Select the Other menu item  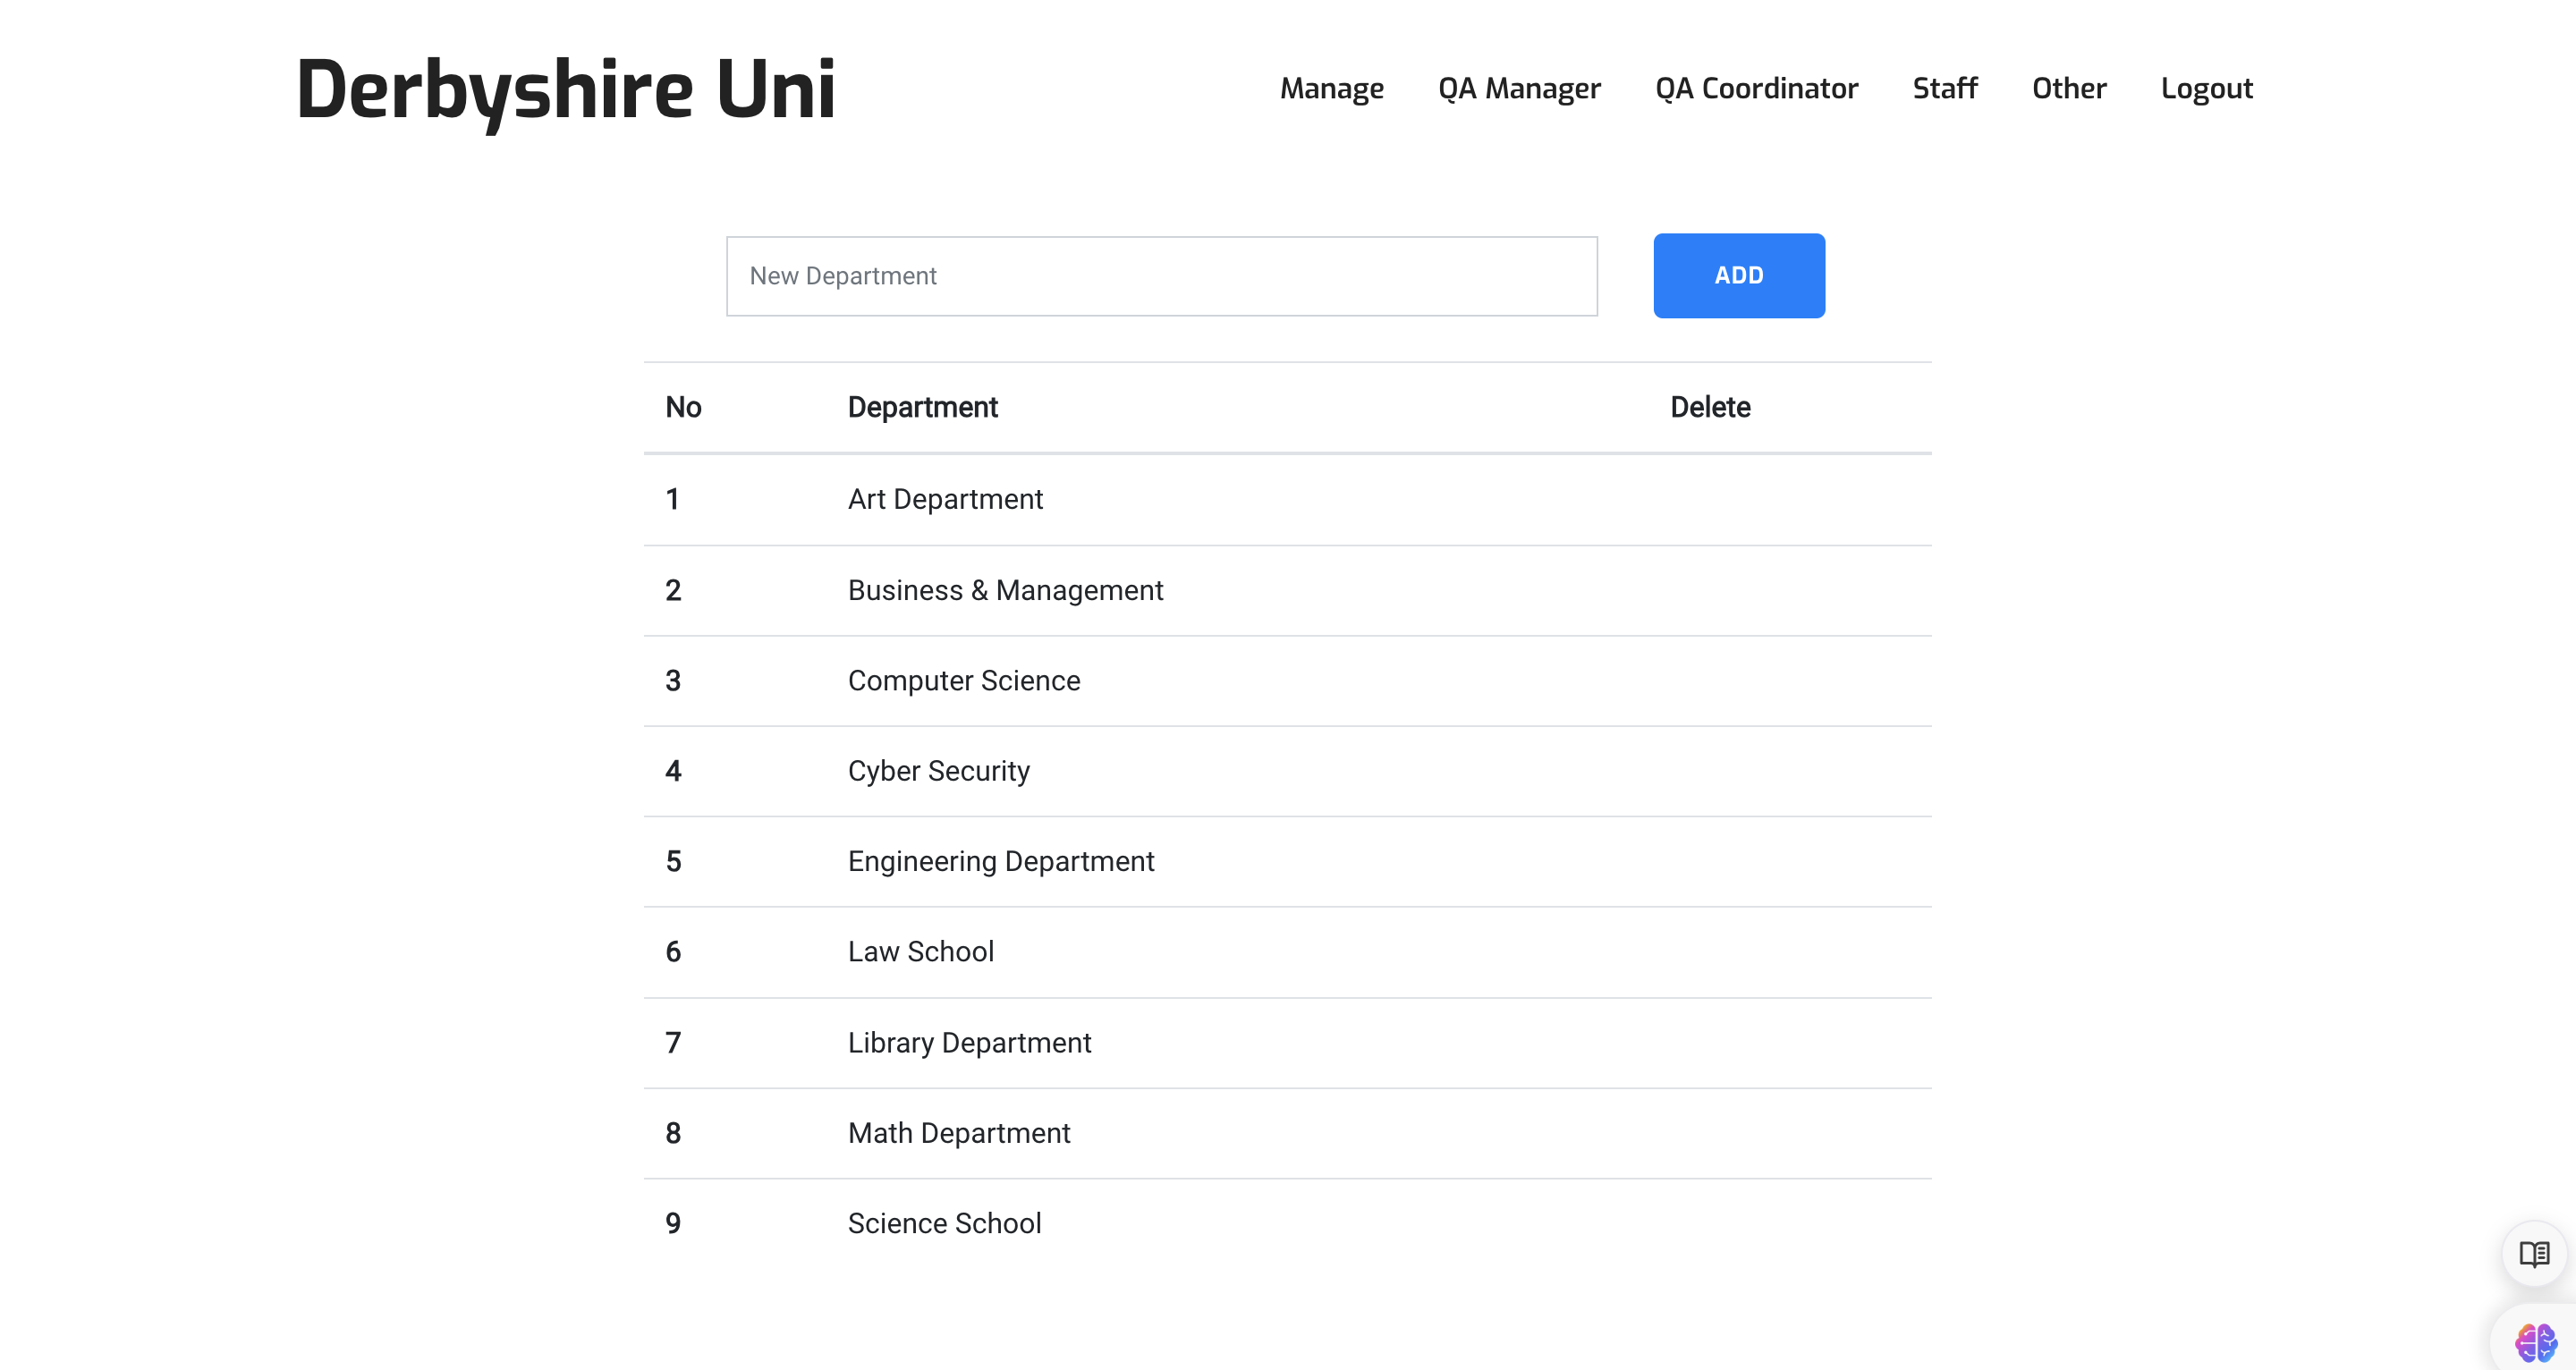tap(2068, 88)
